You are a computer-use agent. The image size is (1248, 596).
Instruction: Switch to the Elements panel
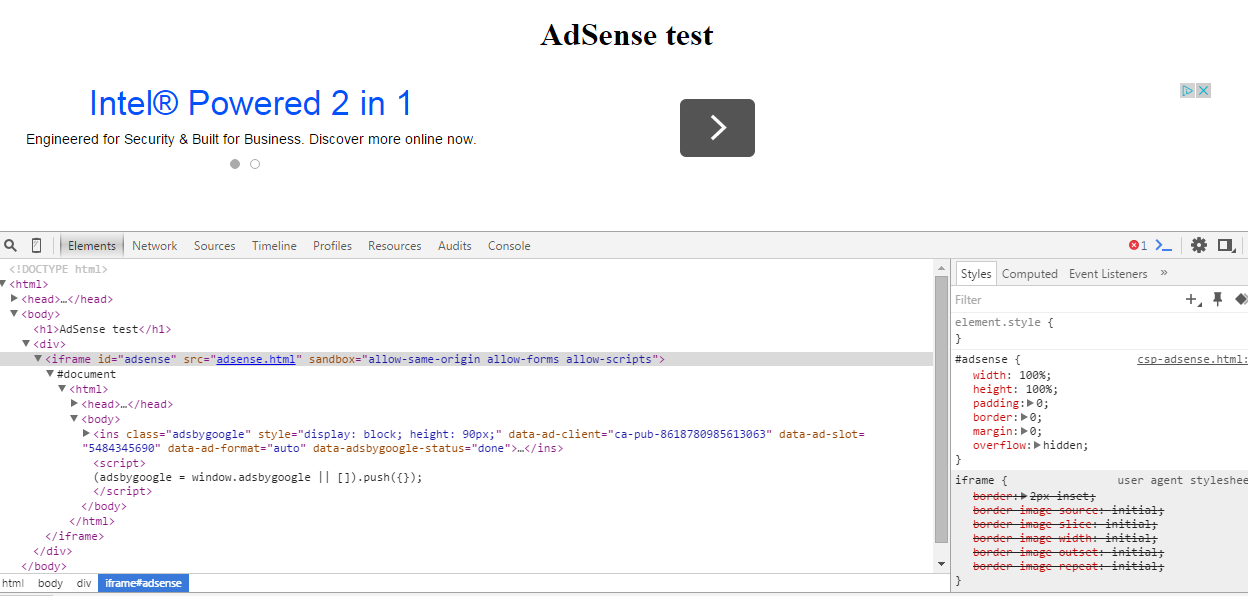coord(92,245)
